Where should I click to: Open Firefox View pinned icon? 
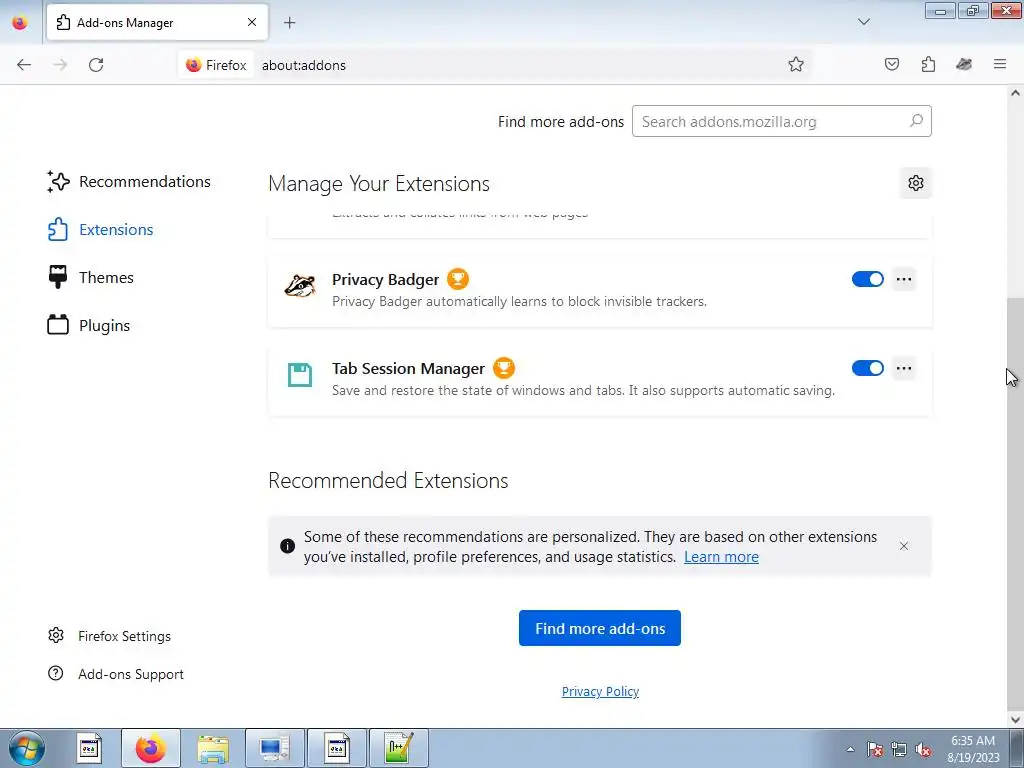(20, 22)
